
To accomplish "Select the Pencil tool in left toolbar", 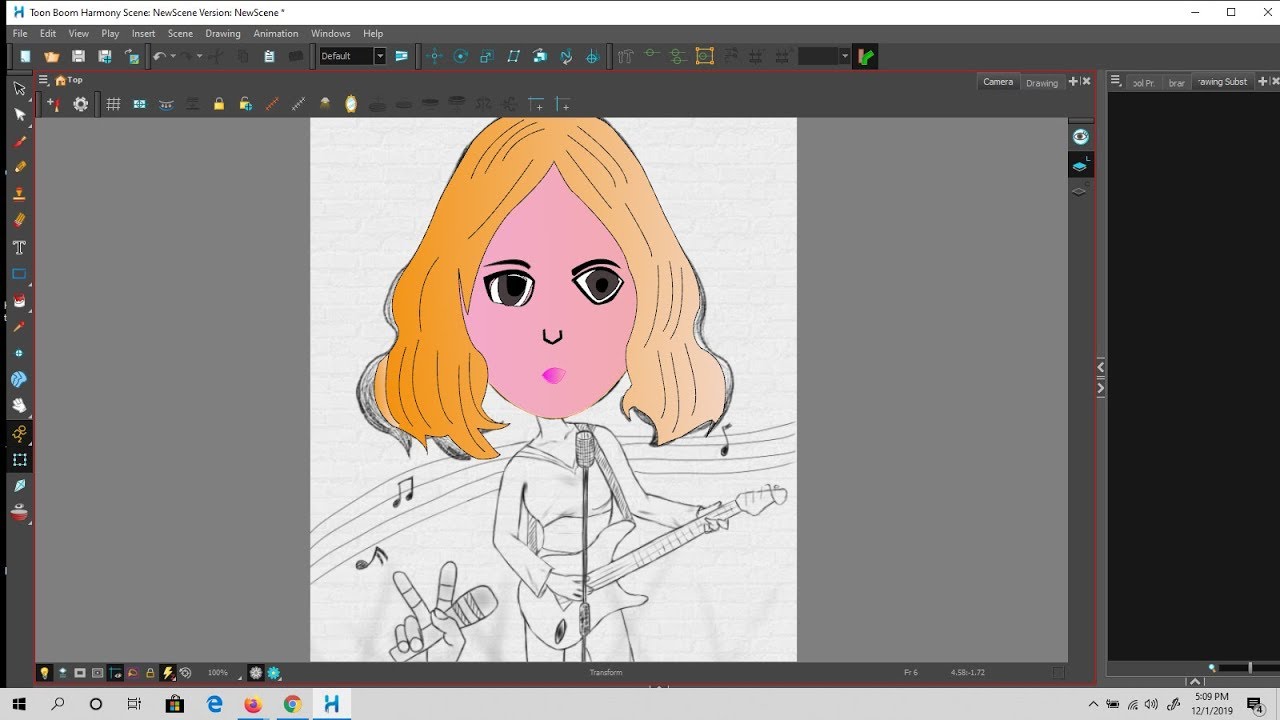I will tap(19, 167).
